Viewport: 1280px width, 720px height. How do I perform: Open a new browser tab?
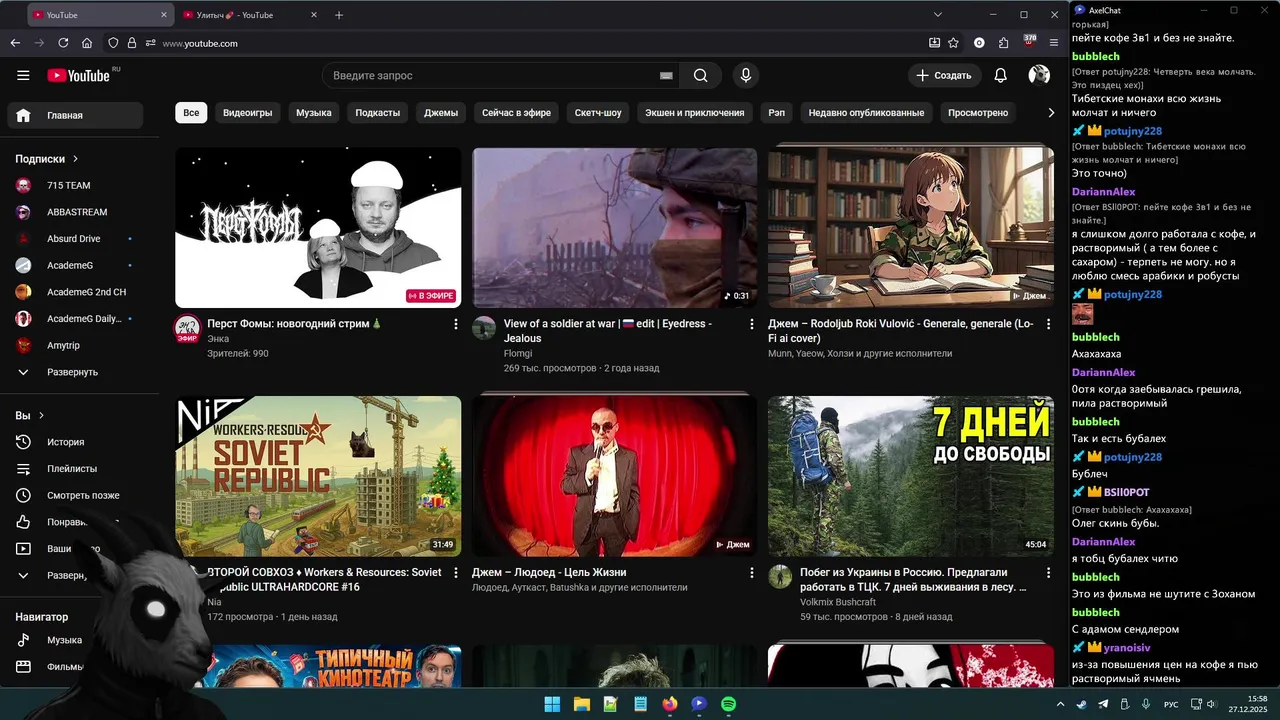click(339, 15)
